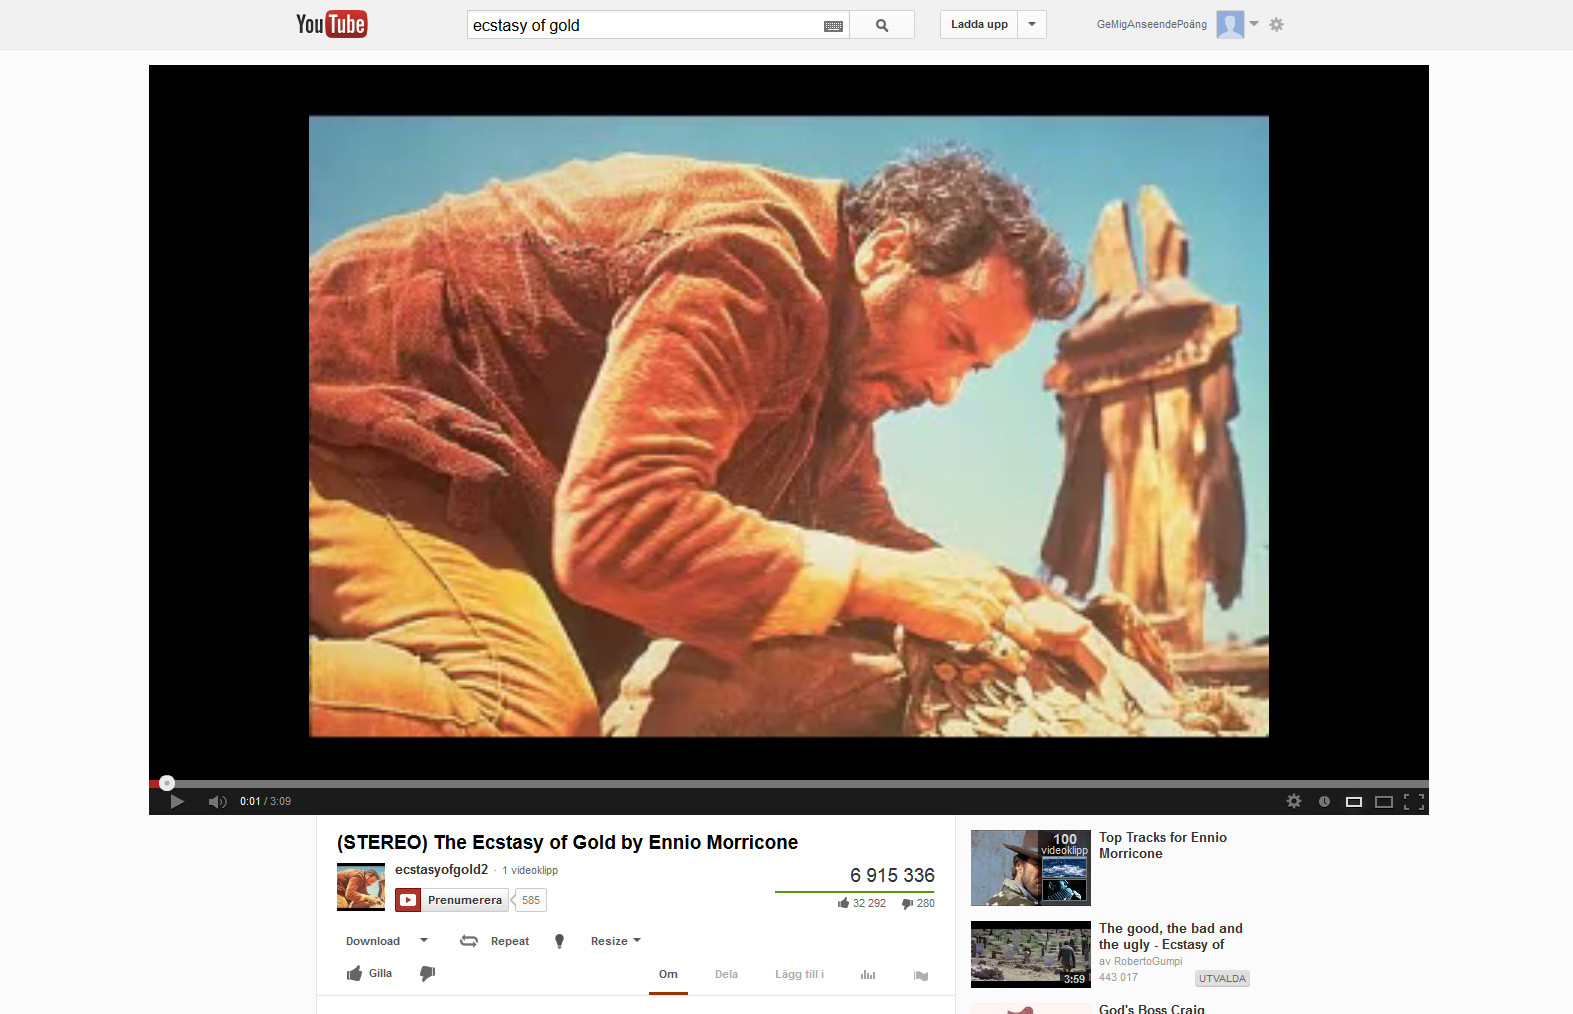The image size is (1573, 1014).
Task: Open 'The good, the bad and the ugly' video link
Action: [1171, 937]
